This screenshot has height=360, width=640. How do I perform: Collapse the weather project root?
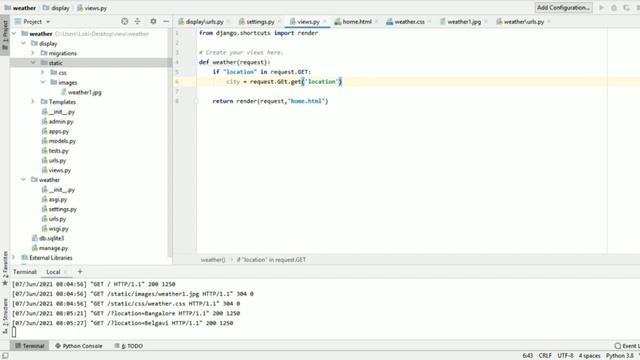14,33
